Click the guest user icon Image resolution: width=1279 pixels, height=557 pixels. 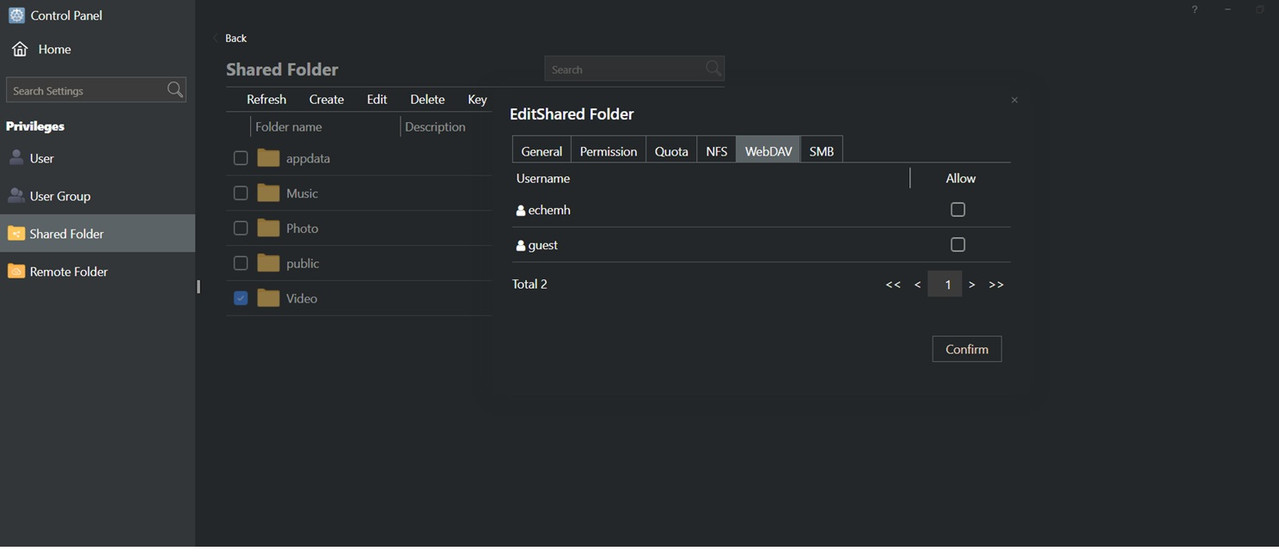521,245
